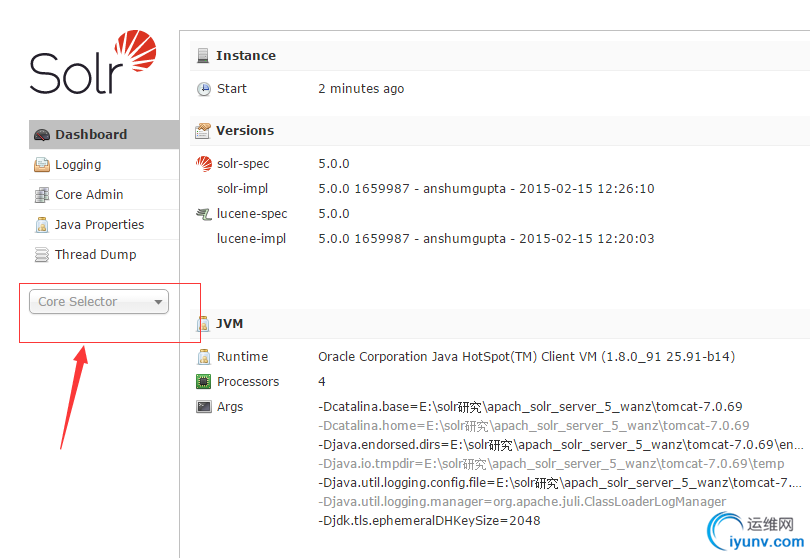This screenshot has width=810, height=558.
Task: Click the Core Admin server icon
Action: pyautogui.click(x=42, y=195)
